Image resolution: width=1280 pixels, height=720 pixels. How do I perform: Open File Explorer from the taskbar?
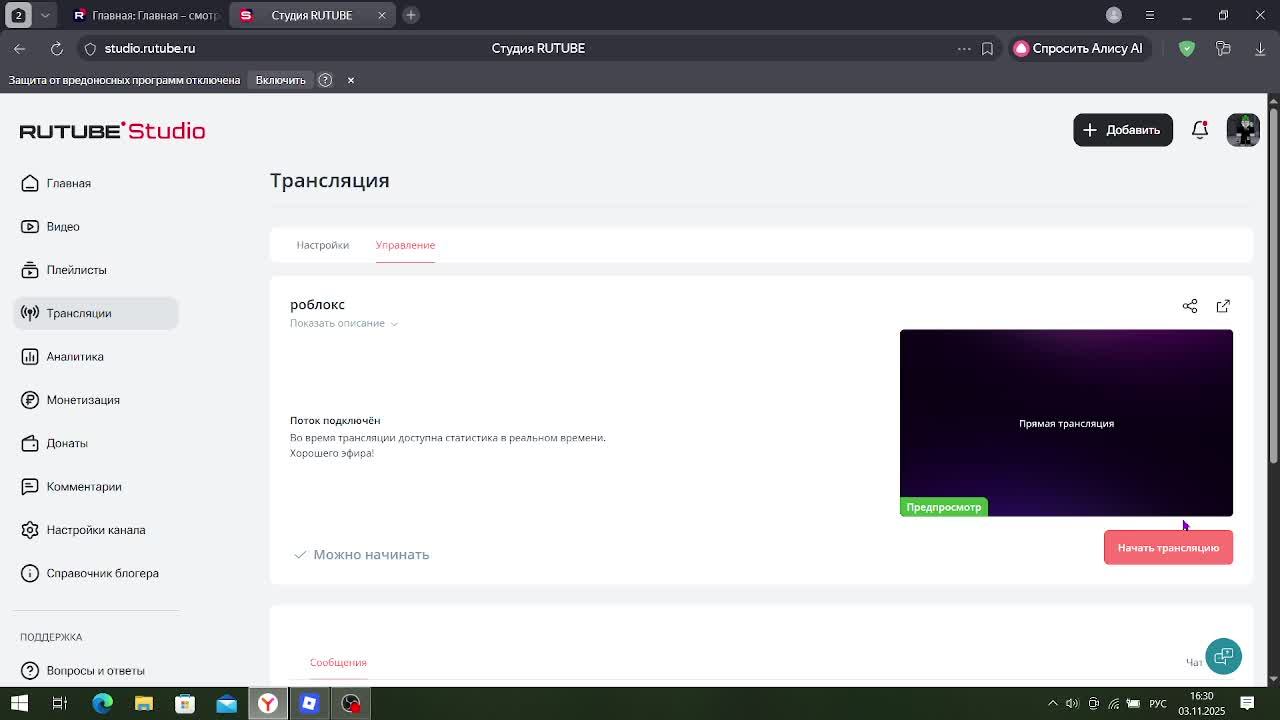144,703
